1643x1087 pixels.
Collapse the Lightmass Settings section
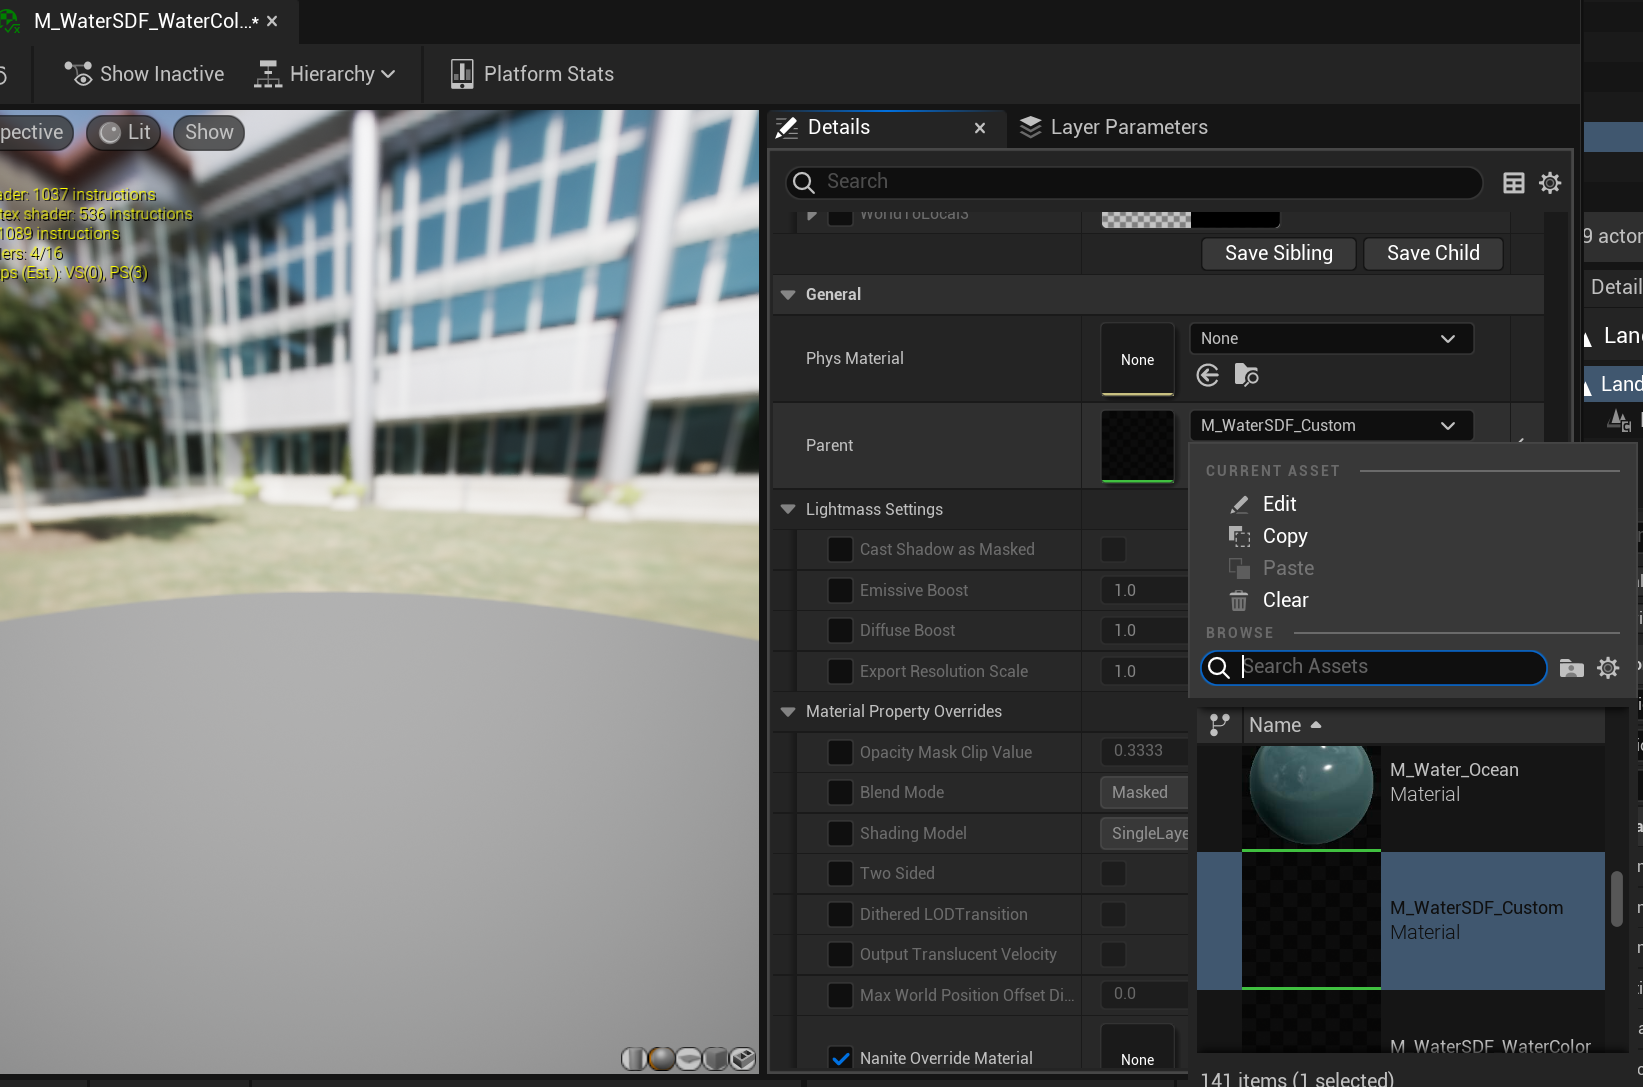tap(788, 509)
